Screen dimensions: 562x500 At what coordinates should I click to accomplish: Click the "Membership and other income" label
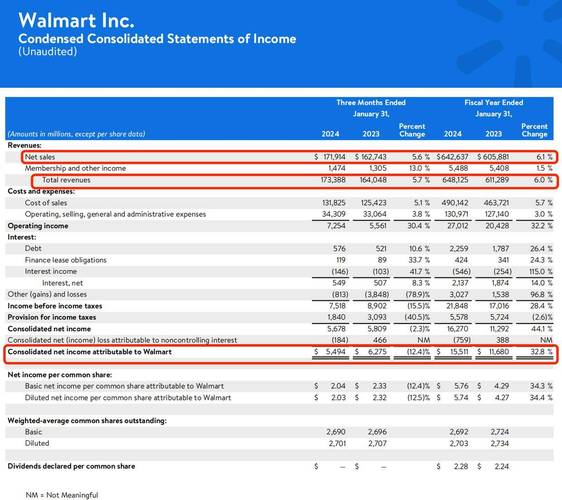pyautogui.click(x=75, y=168)
